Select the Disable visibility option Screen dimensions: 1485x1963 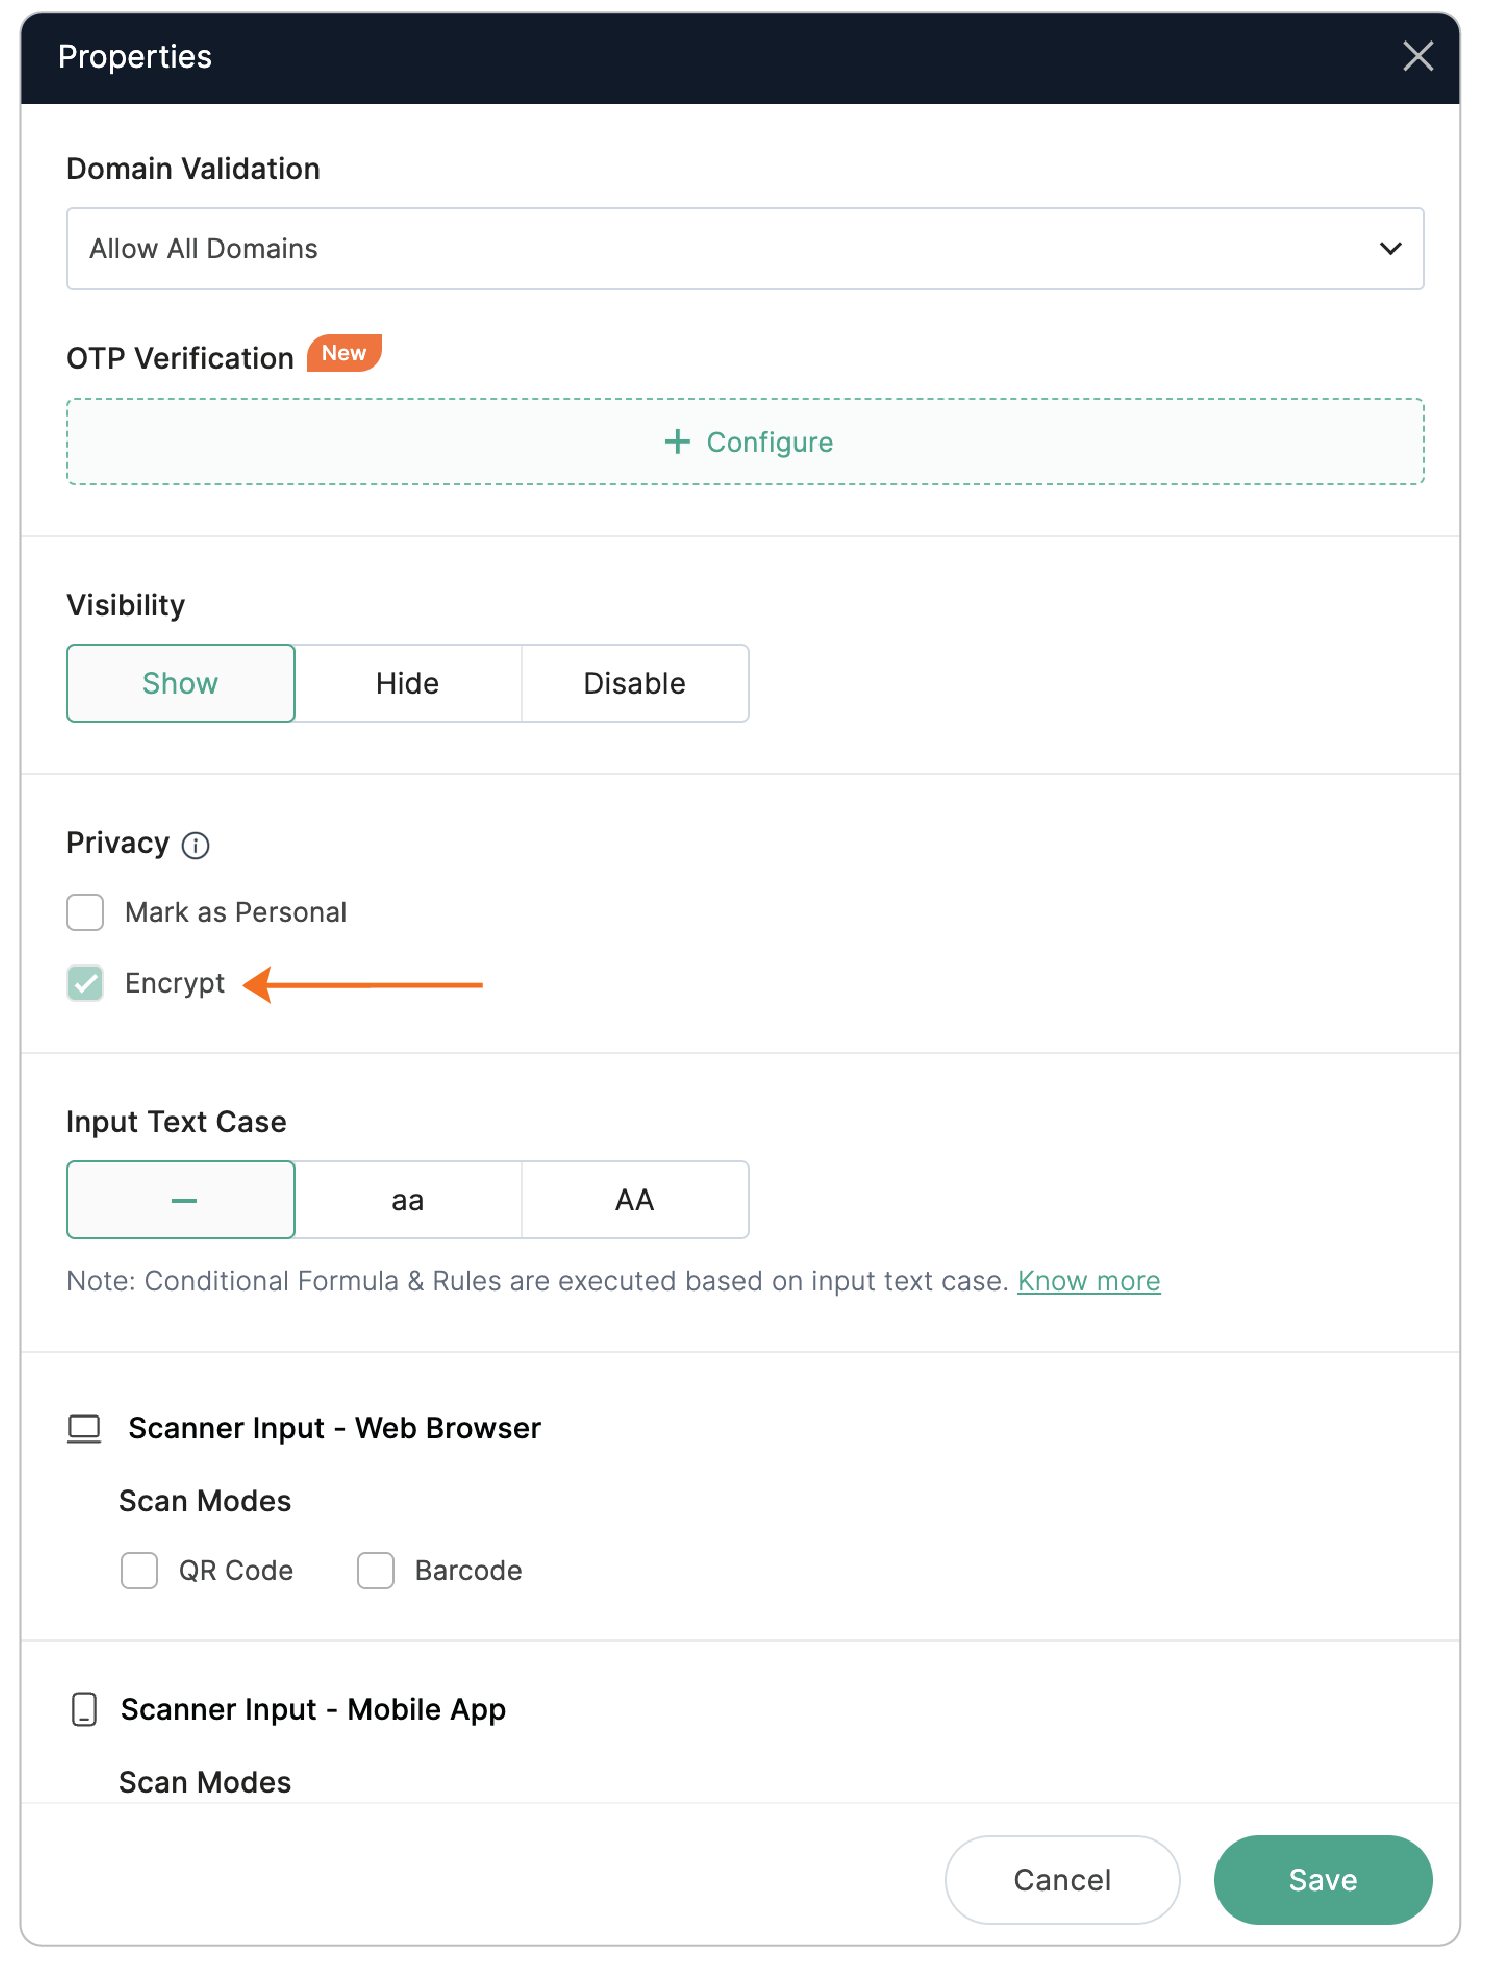point(635,684)
